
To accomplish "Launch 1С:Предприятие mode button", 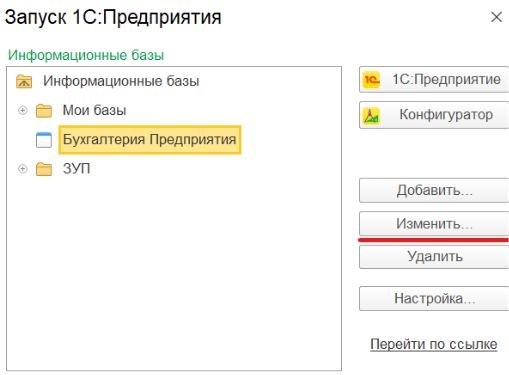I will point(434,79).
